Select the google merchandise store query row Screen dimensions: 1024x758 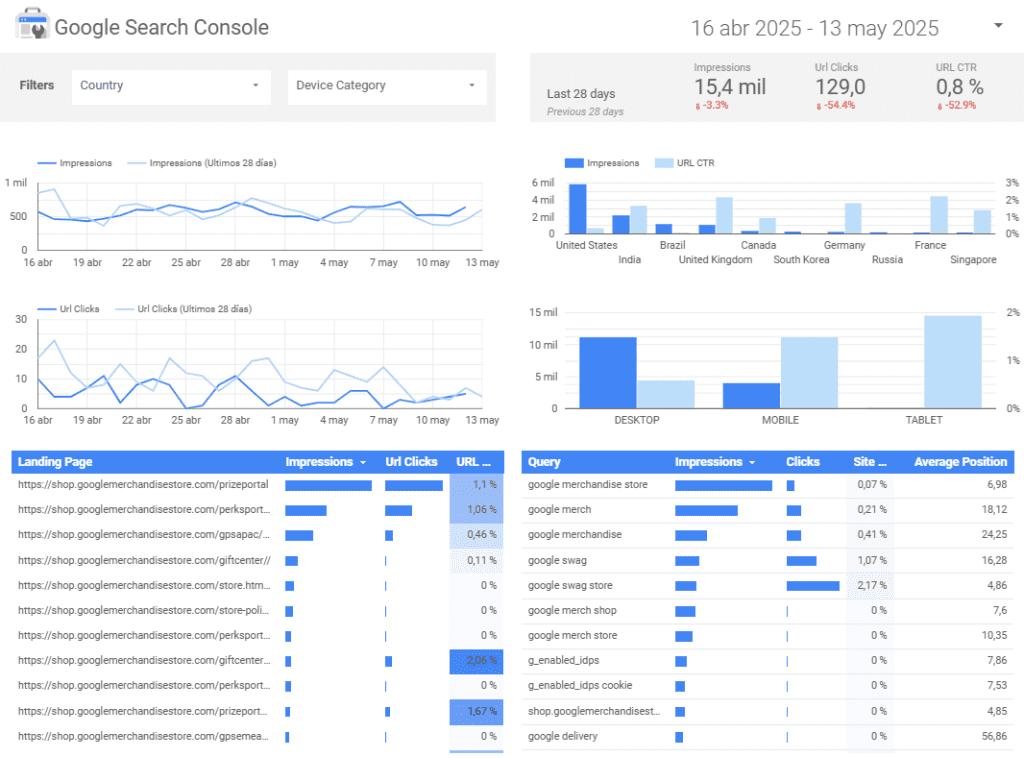tap(767, 485)
